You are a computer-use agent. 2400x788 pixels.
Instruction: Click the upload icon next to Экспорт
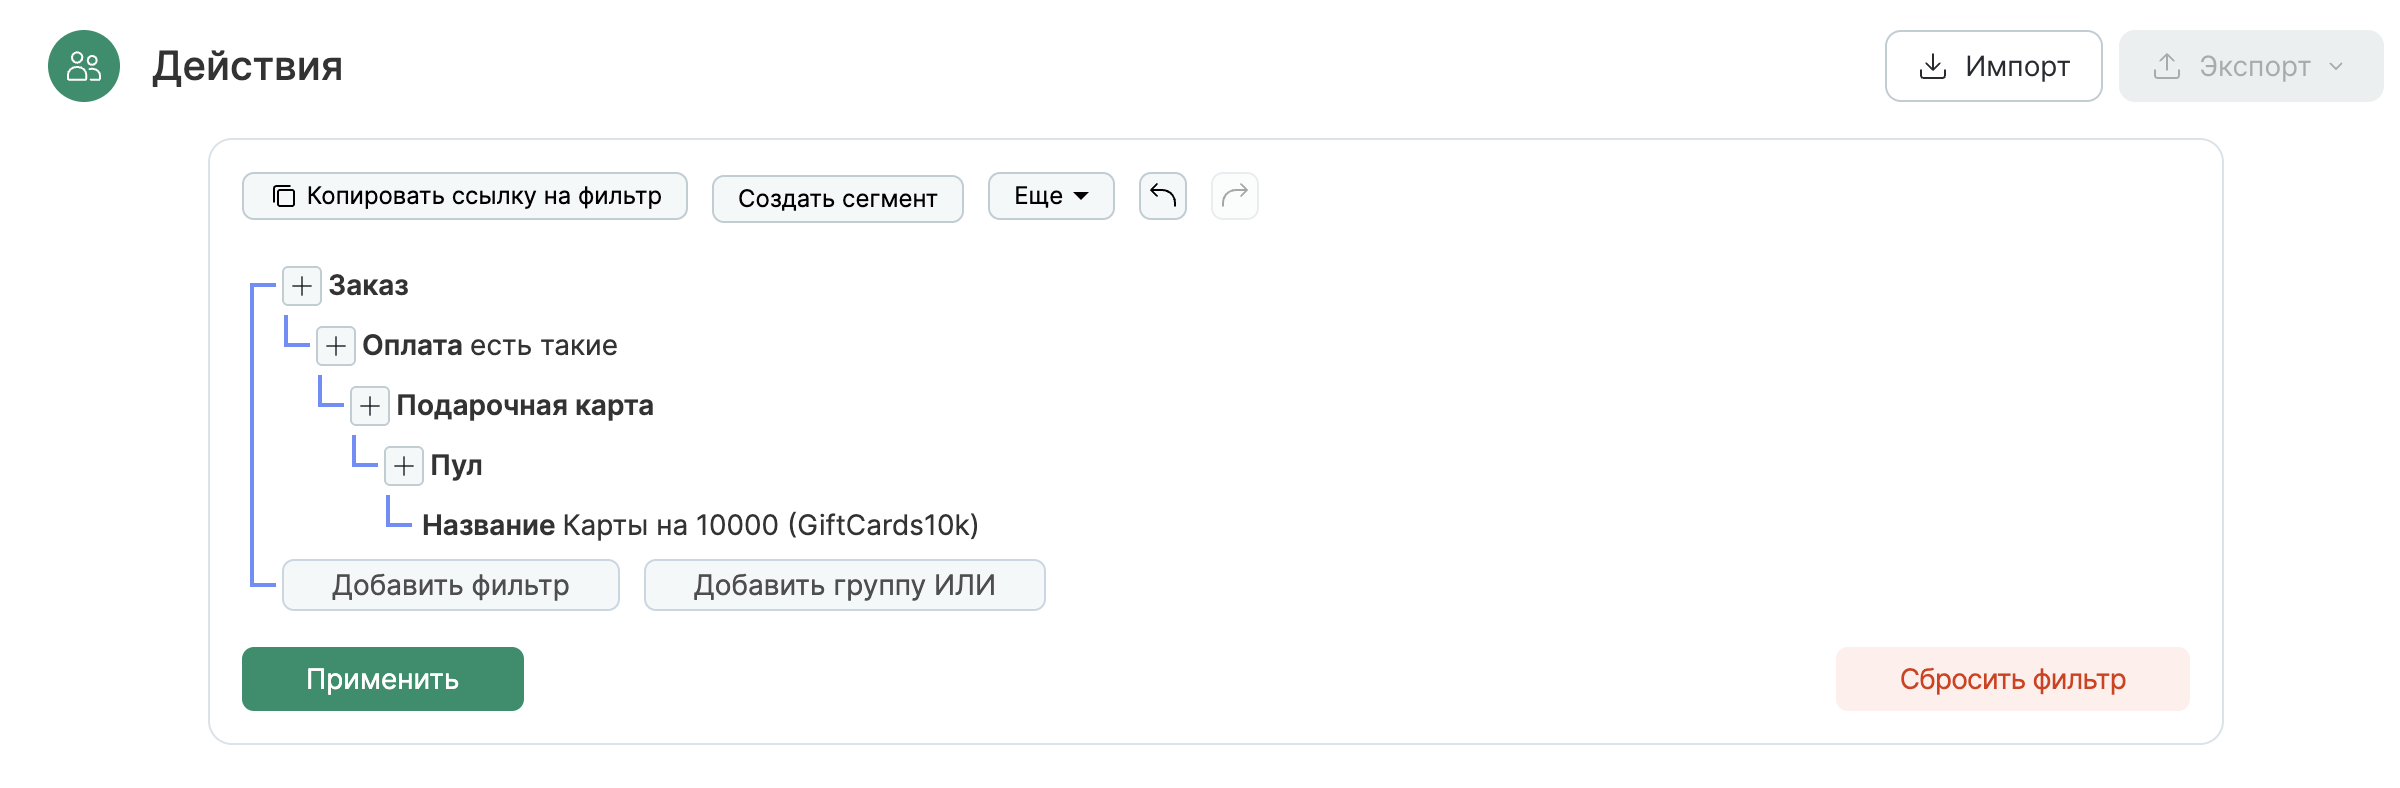tap(2168, 65)
